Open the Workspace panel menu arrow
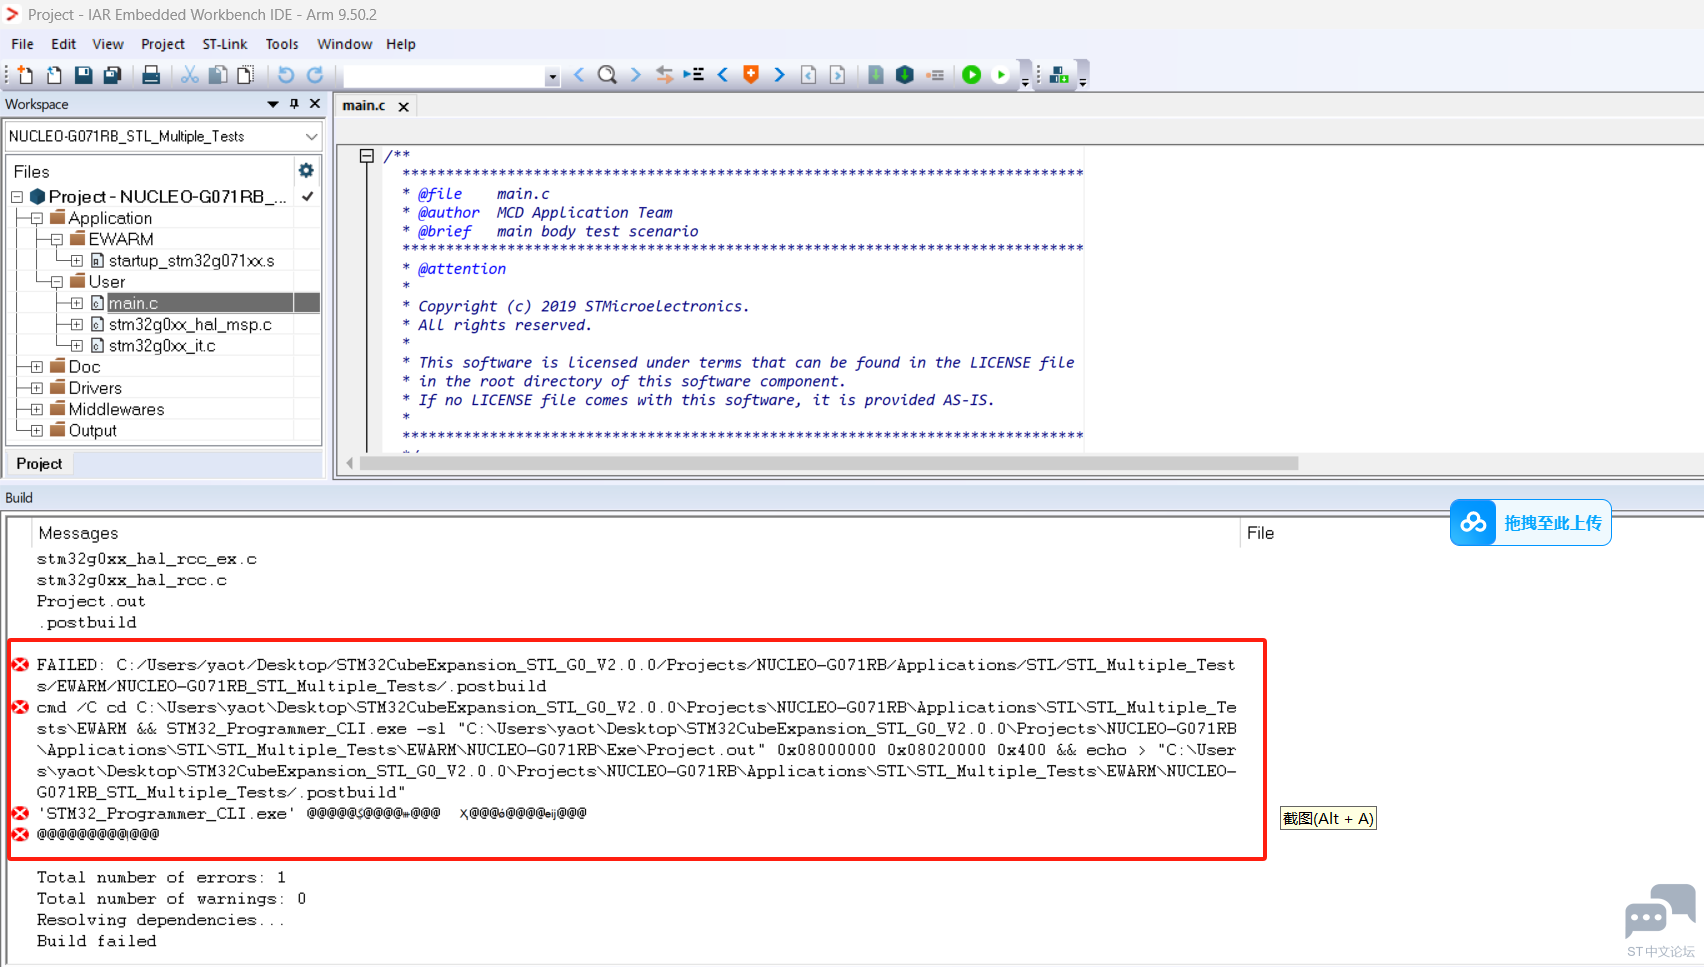Image resolution: width=1704 pixels, height=967 pixels. click(273, 104)
